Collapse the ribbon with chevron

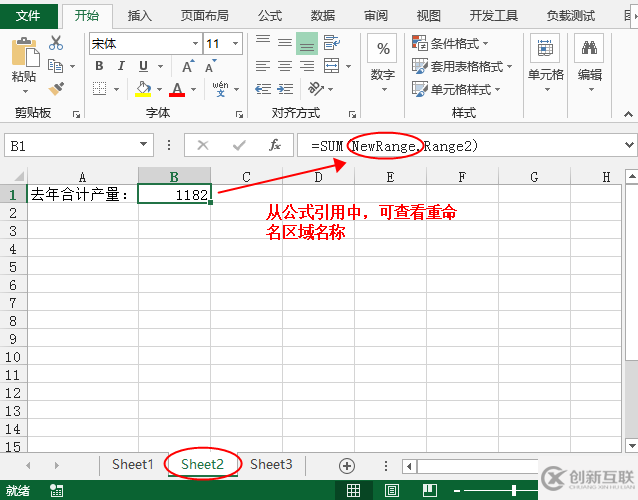(628, 114)
